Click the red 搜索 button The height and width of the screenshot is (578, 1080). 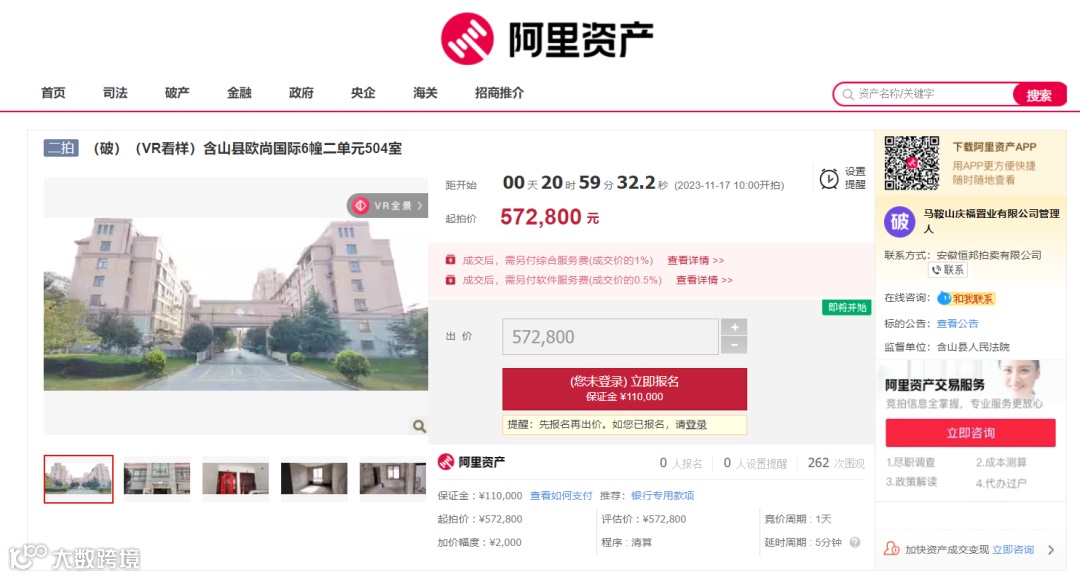tap(1039, 94)
